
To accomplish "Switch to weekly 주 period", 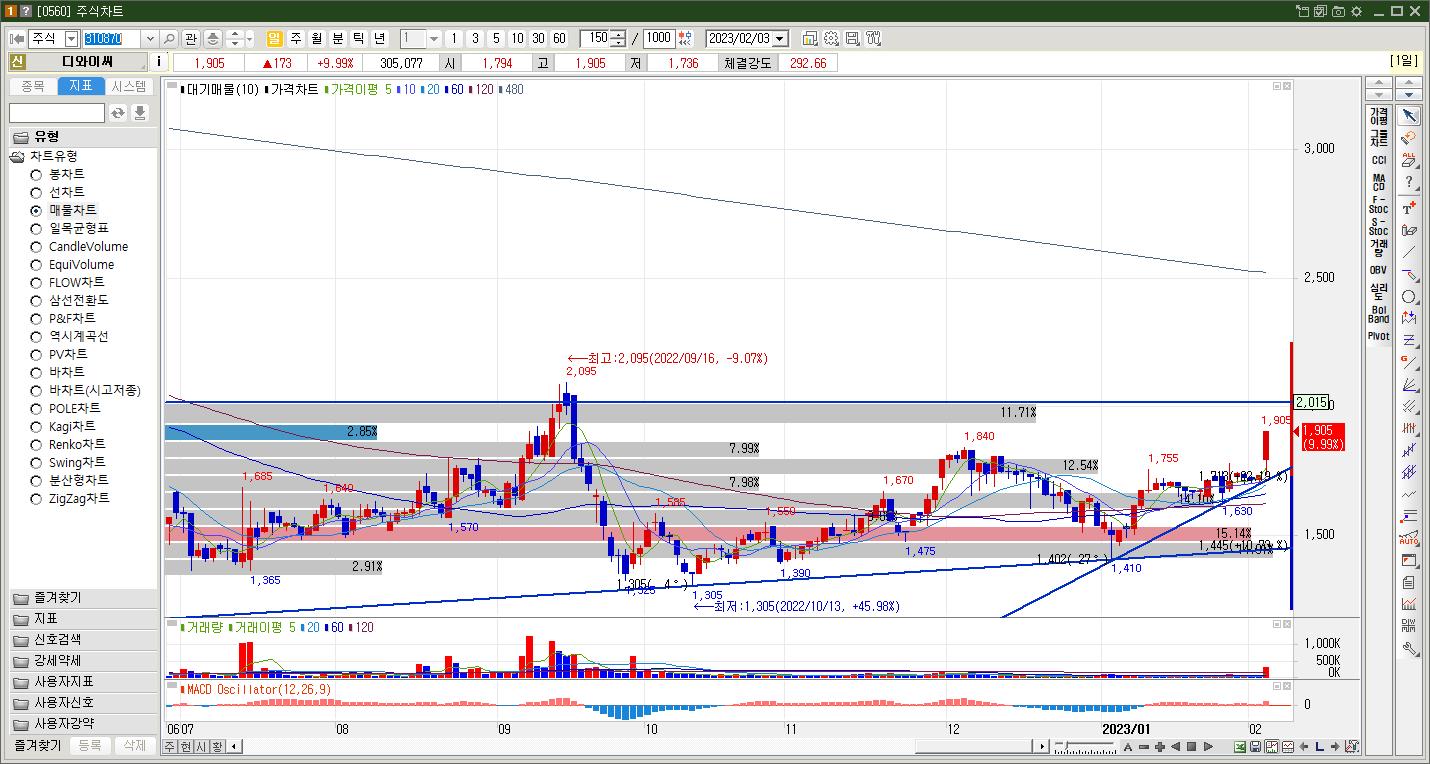I will [295, 38].
